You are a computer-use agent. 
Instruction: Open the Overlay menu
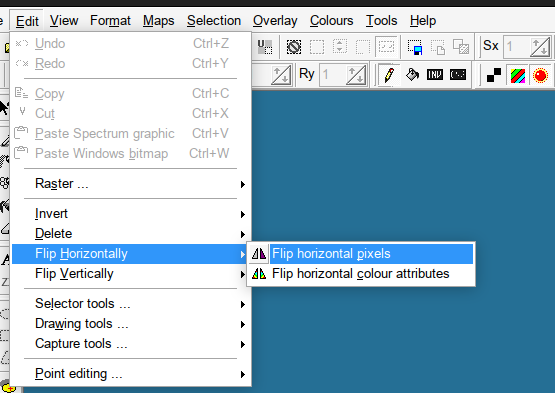[275, 21]
